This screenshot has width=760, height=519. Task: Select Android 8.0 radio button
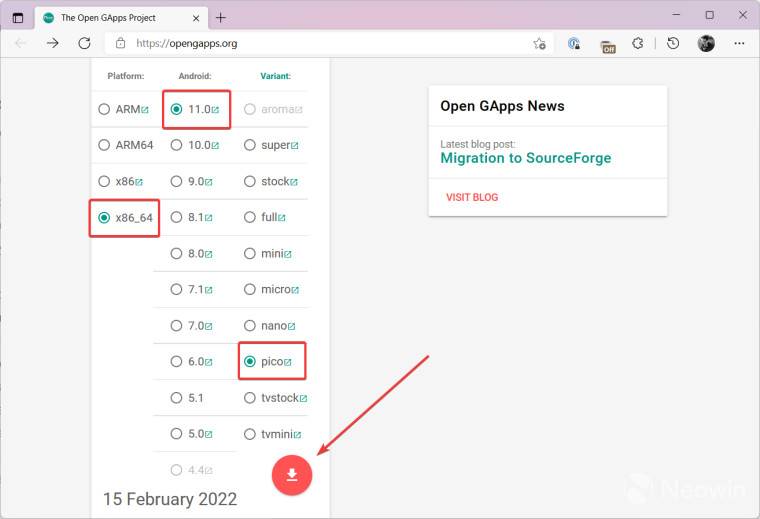click(x=176, y=253)
